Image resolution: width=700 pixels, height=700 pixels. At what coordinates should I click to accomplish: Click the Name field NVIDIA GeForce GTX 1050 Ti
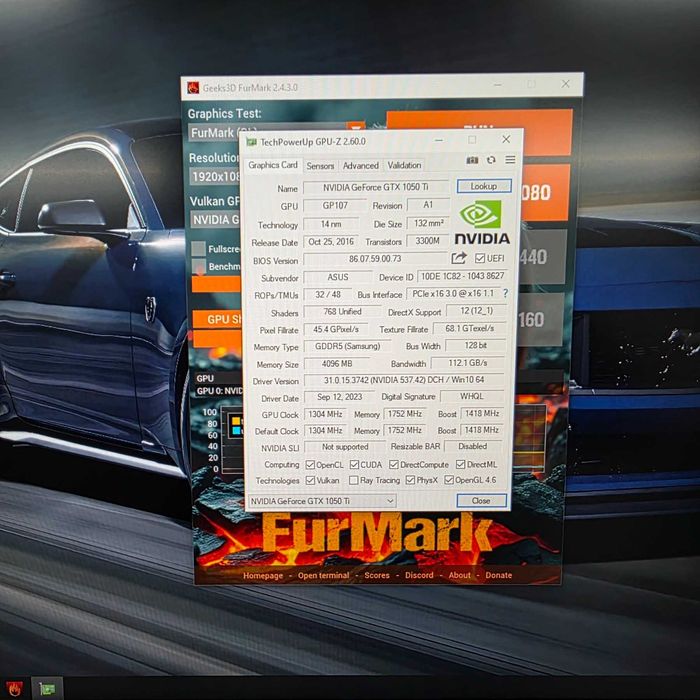click(x=375, y=188)
